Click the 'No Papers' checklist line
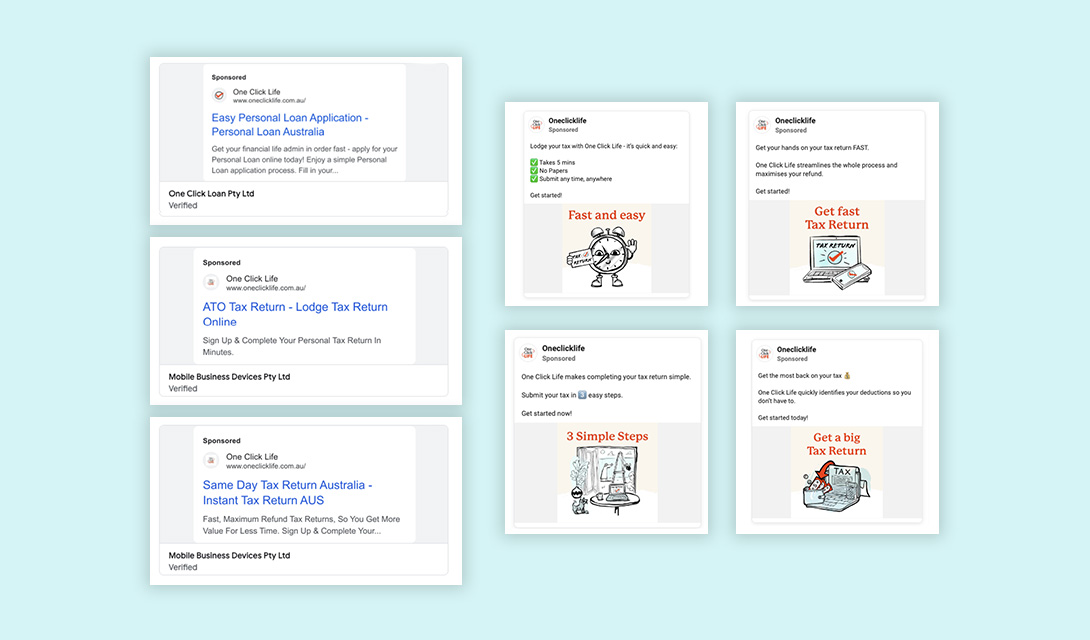 (549, 171)
